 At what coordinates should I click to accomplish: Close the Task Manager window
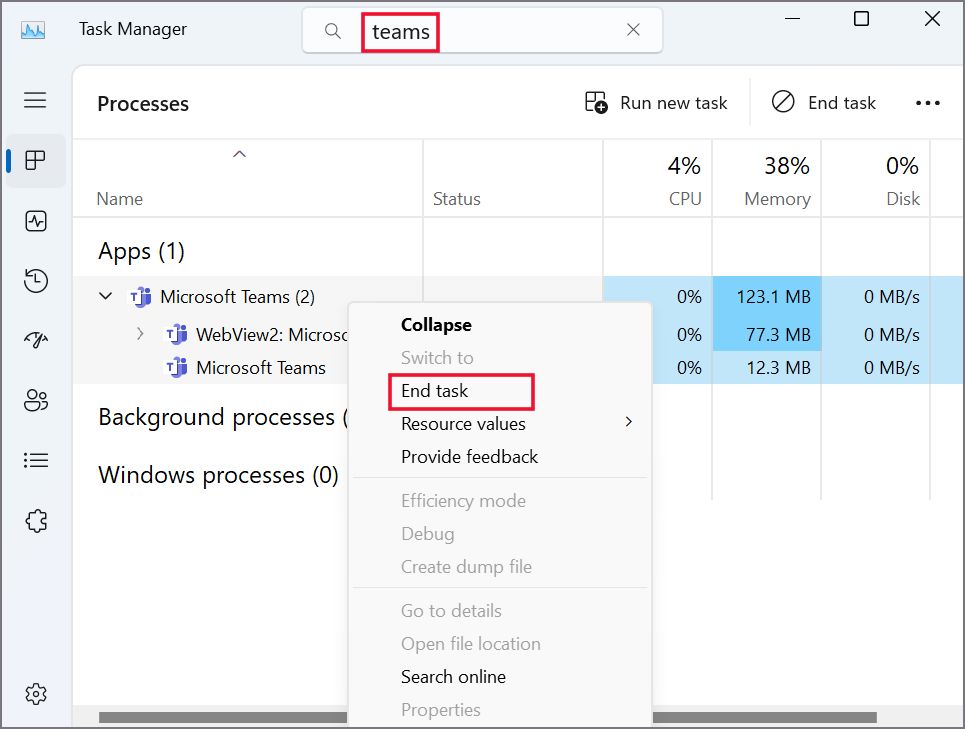point(932,19)
